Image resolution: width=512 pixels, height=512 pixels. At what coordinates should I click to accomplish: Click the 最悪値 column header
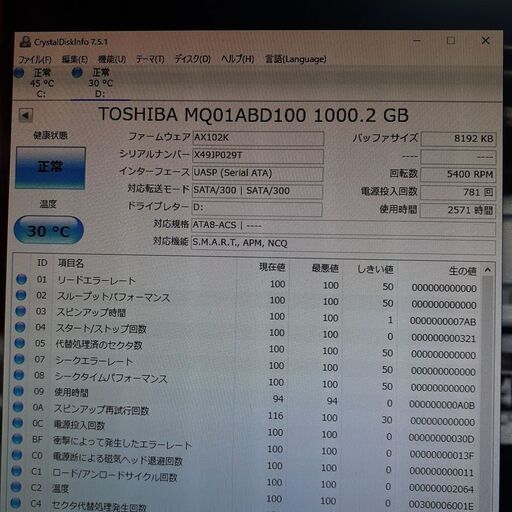[325, 268]
